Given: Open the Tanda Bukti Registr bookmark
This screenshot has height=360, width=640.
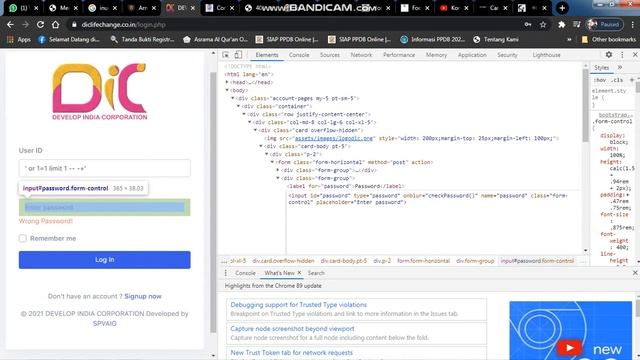Looking at the screenshot, I should coord(142,40).
